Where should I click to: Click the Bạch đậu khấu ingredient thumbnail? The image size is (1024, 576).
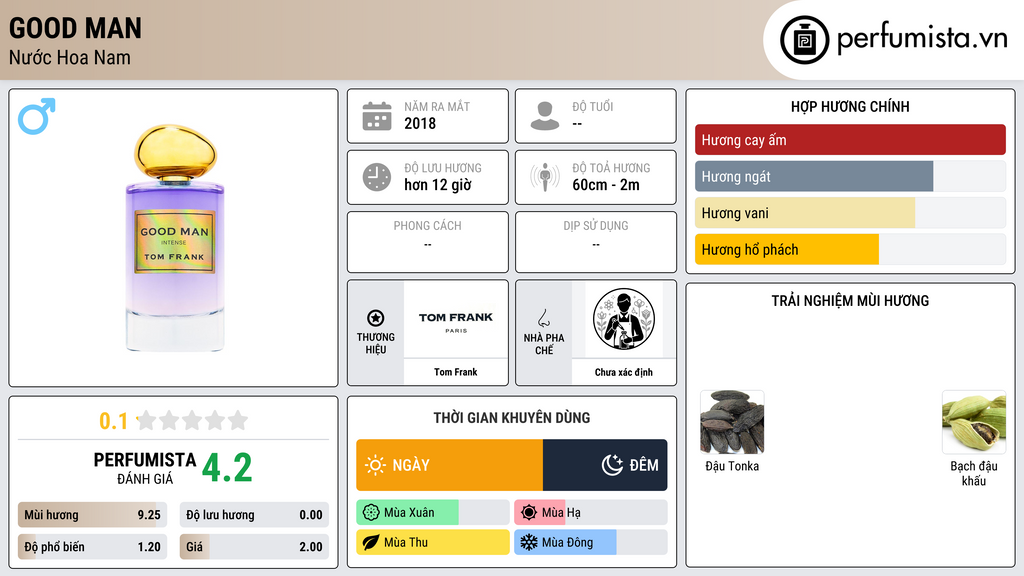(x=974, y=422)
